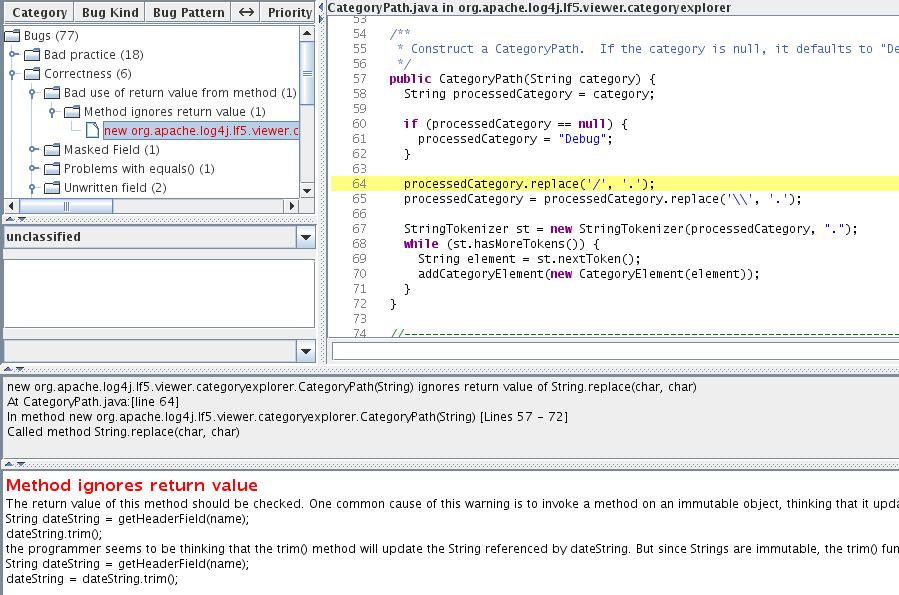
Task: Click the Unwritten field folder icon
Action: 52,187
